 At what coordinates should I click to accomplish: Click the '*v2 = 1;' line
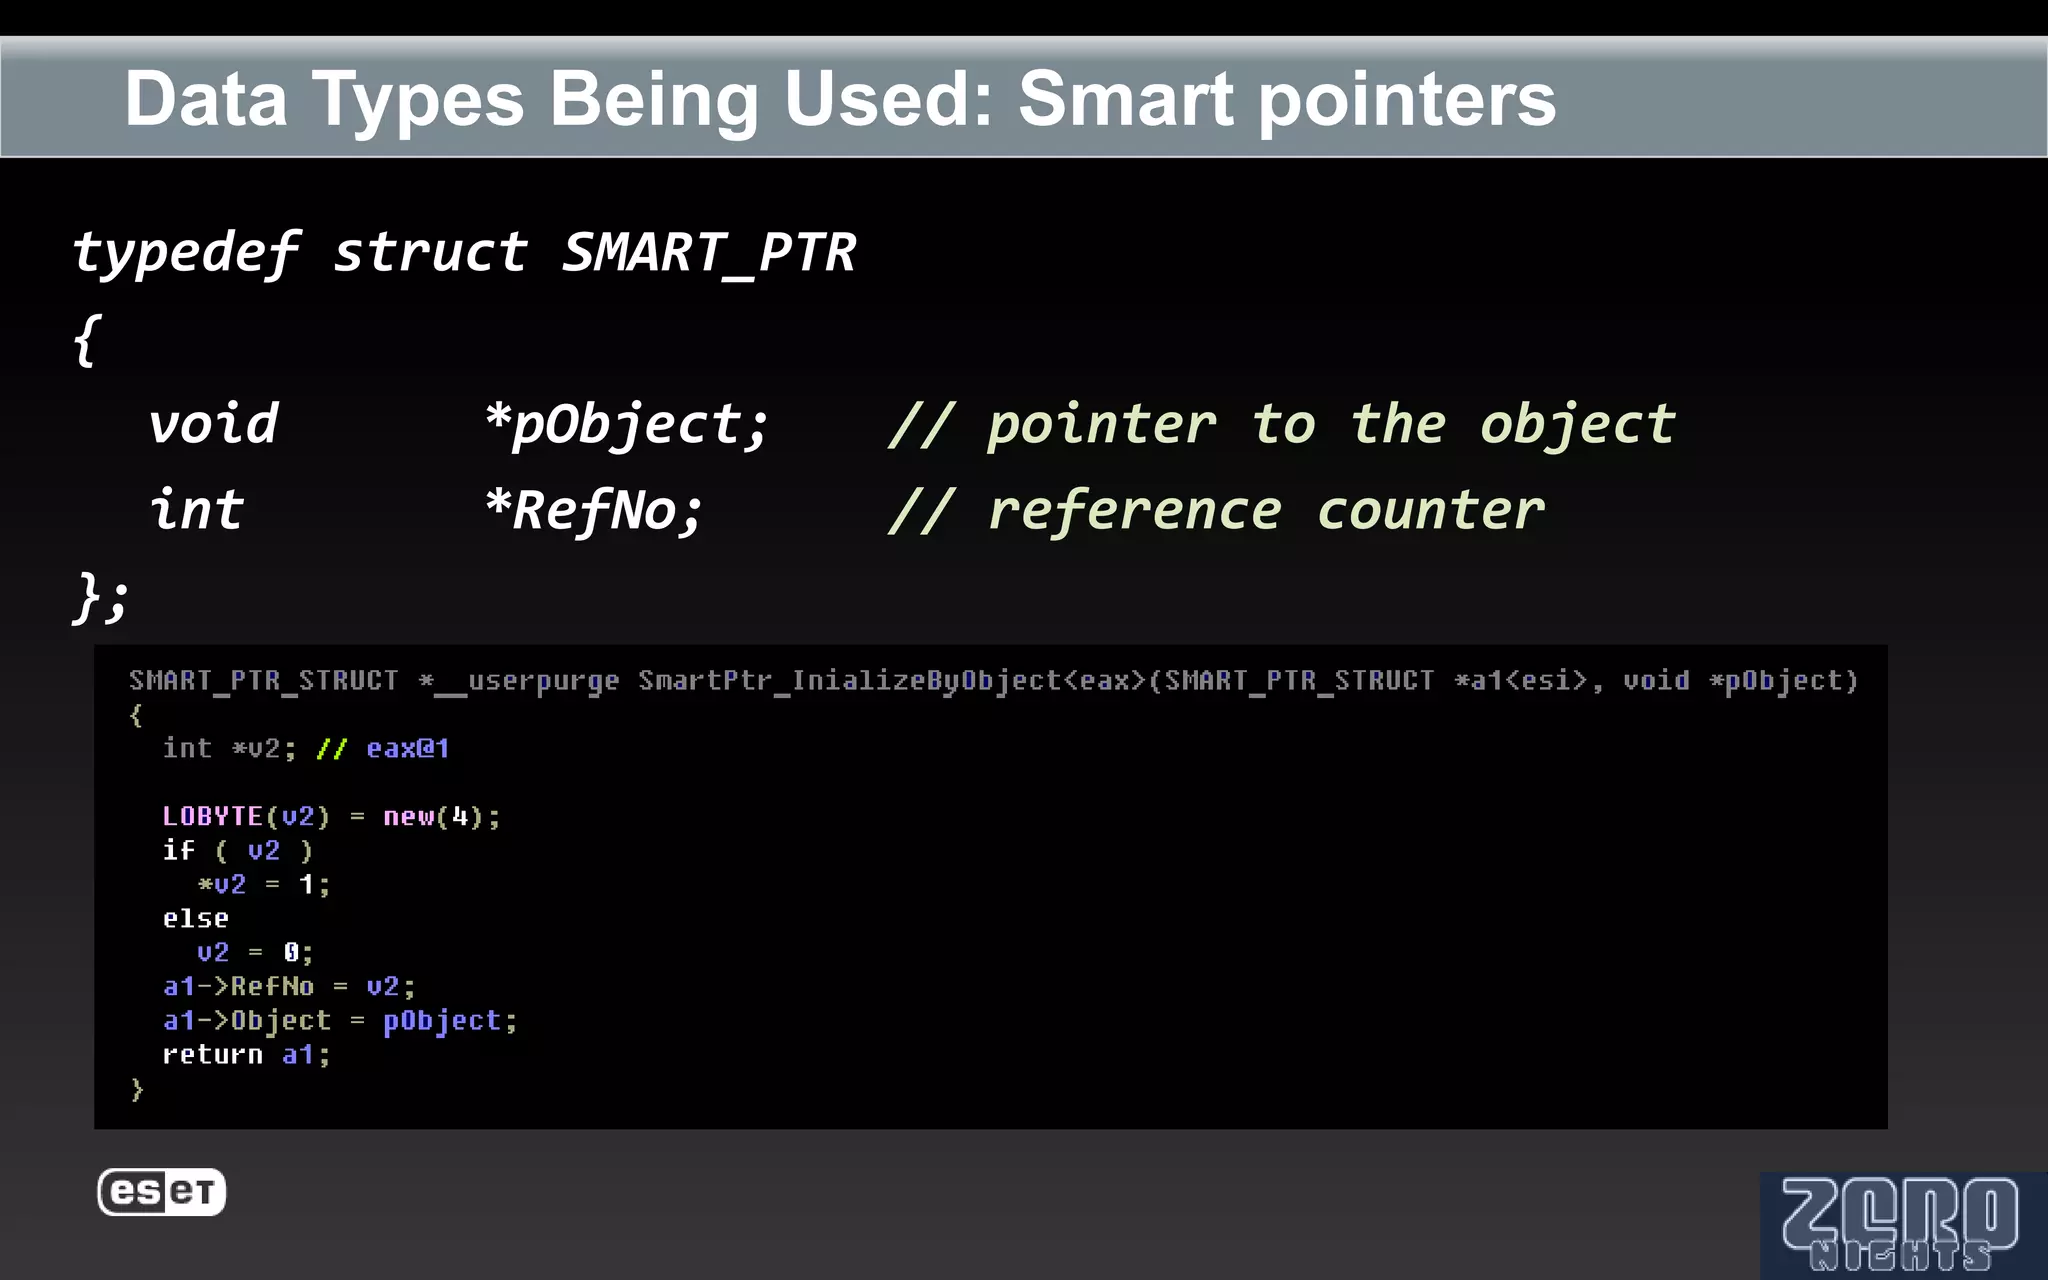coord(263,884)
